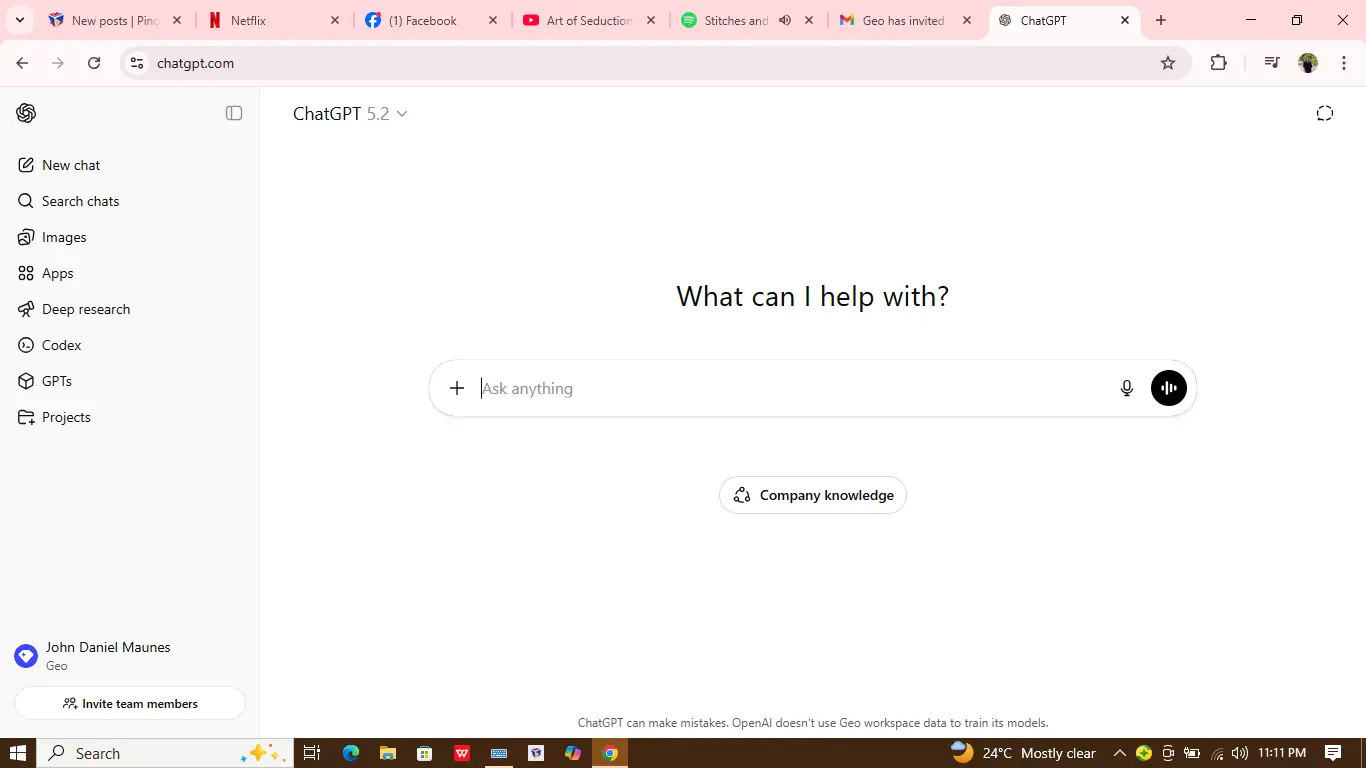Click the ChatGPT logo in the sidebar
The width and height of the screenshot is (1366, 768).
(x=27, y=113)
